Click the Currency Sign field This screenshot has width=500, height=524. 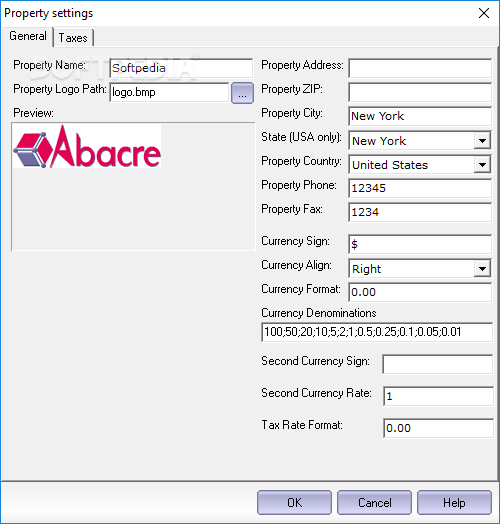[x=420, y=244]
